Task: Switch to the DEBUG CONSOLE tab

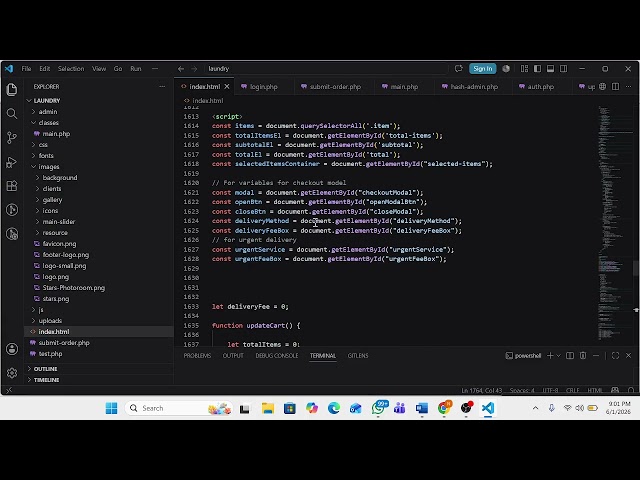Action: click(x=277, y=356)
